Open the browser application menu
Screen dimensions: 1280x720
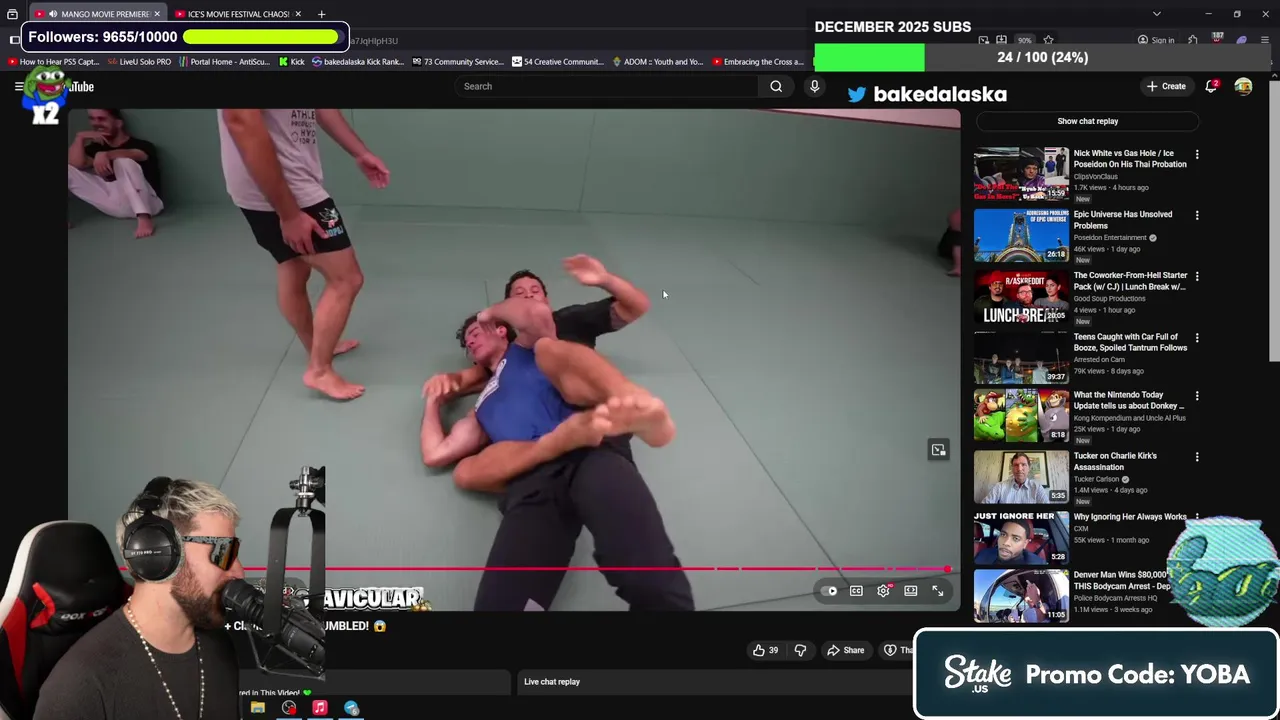1265,41
